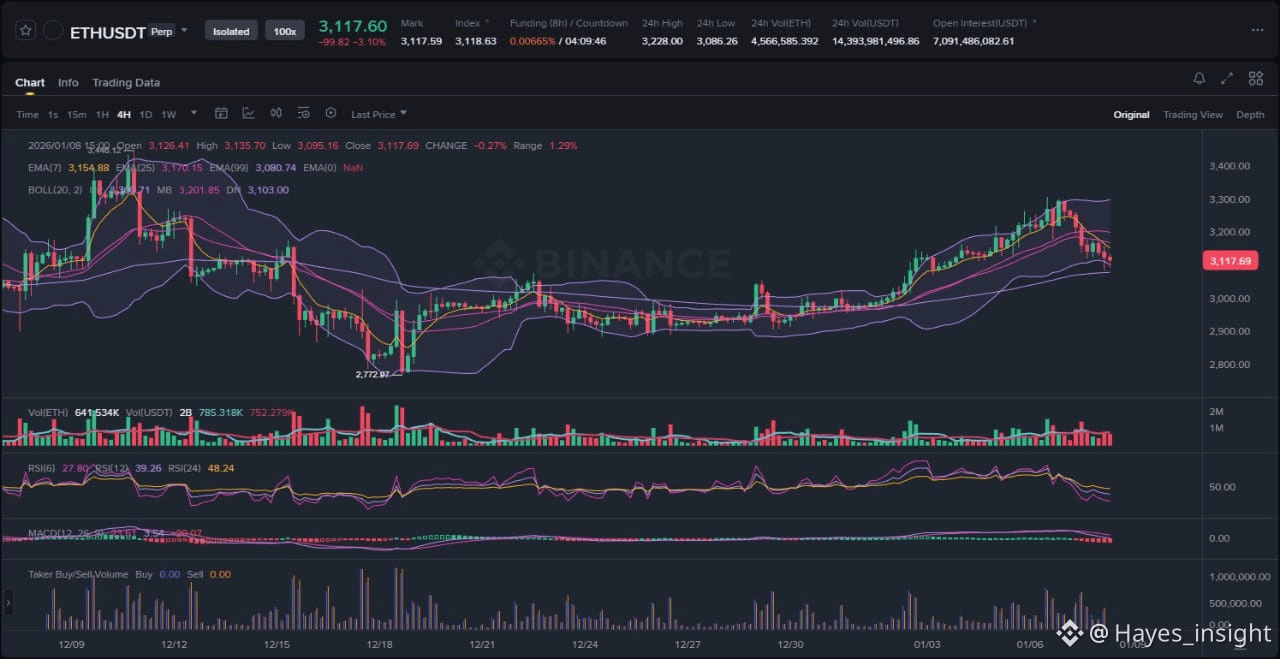Open the Last Price type dropdown
Image resolution: width=1280 pixels, height=659 pixels.
pos(379,115)
